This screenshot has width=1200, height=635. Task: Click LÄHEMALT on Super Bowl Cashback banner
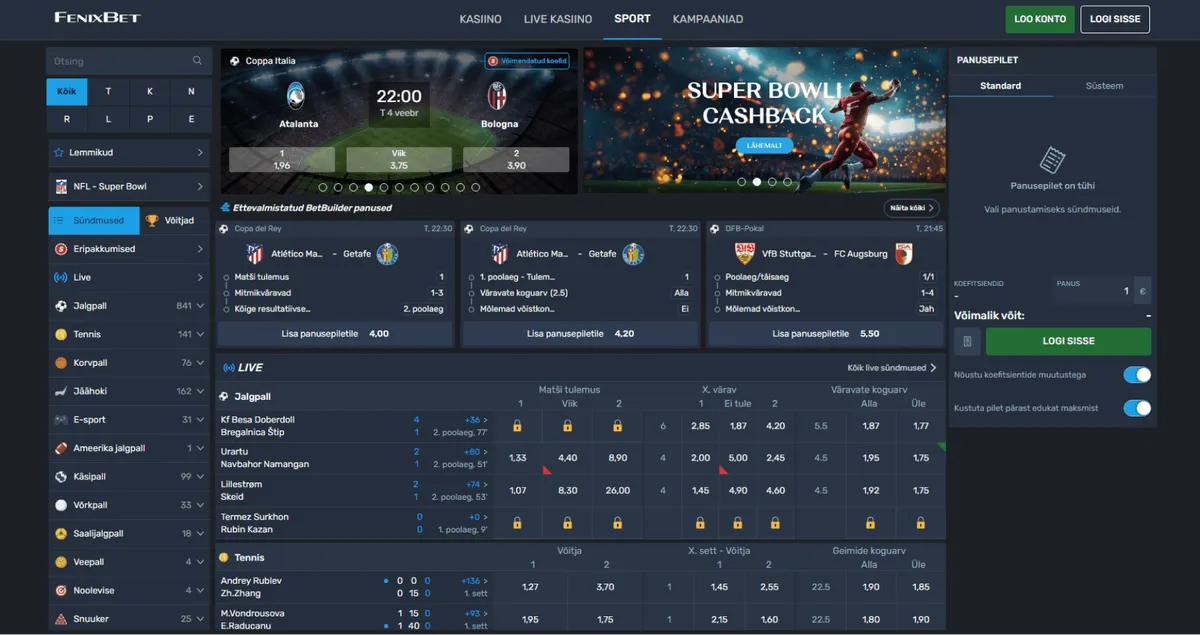pyautogui.click(x=764, y=146)
